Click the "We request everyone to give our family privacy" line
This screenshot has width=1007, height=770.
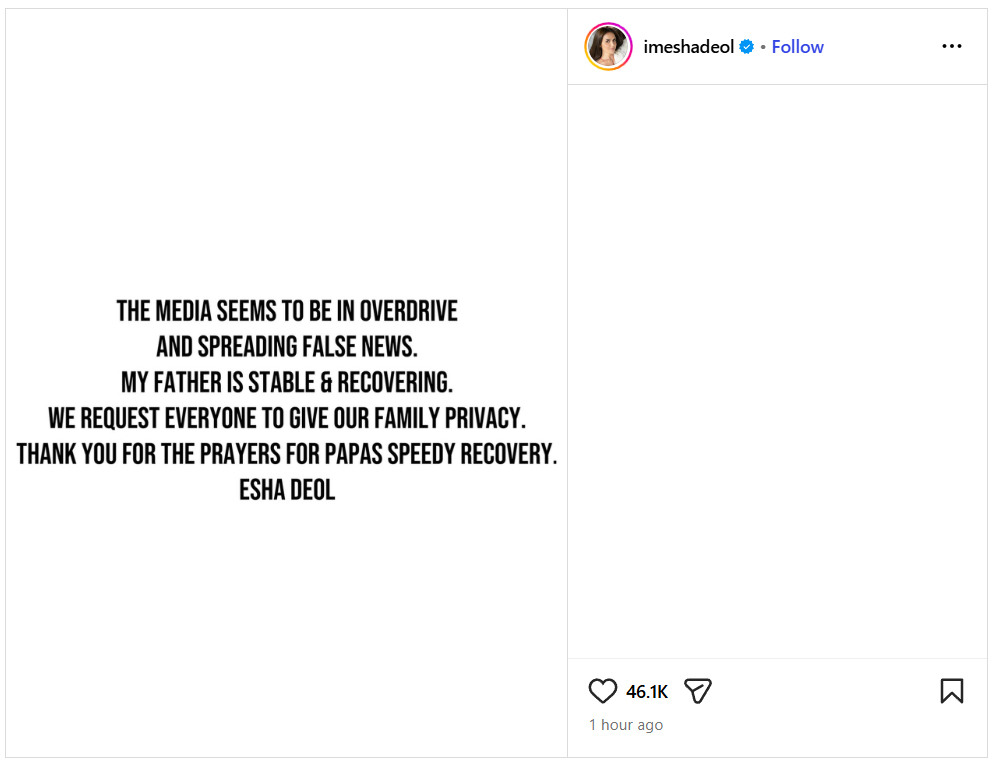pyautogui.click(x=287, y=418)
